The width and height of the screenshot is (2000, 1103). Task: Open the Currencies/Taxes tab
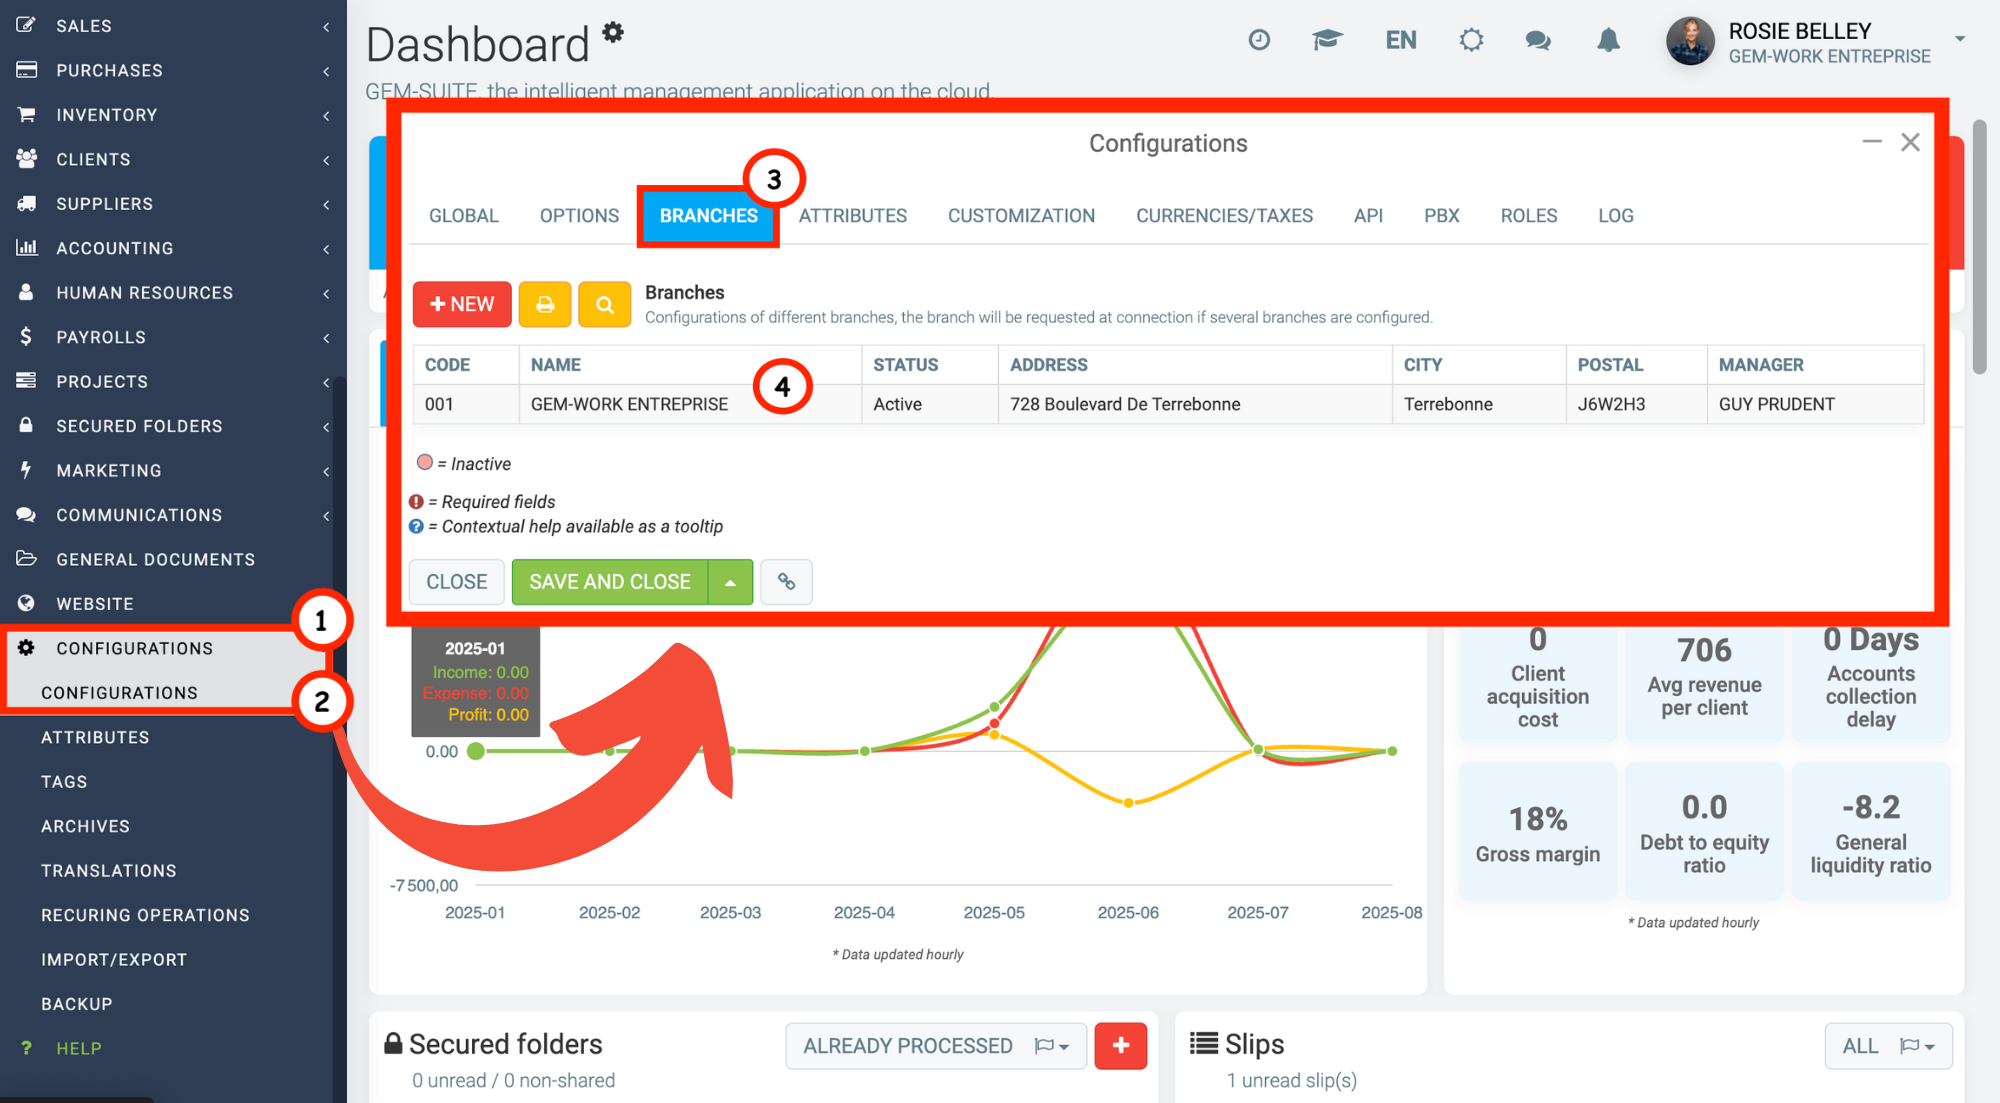pyautogui.click(x=1224, y=215)
